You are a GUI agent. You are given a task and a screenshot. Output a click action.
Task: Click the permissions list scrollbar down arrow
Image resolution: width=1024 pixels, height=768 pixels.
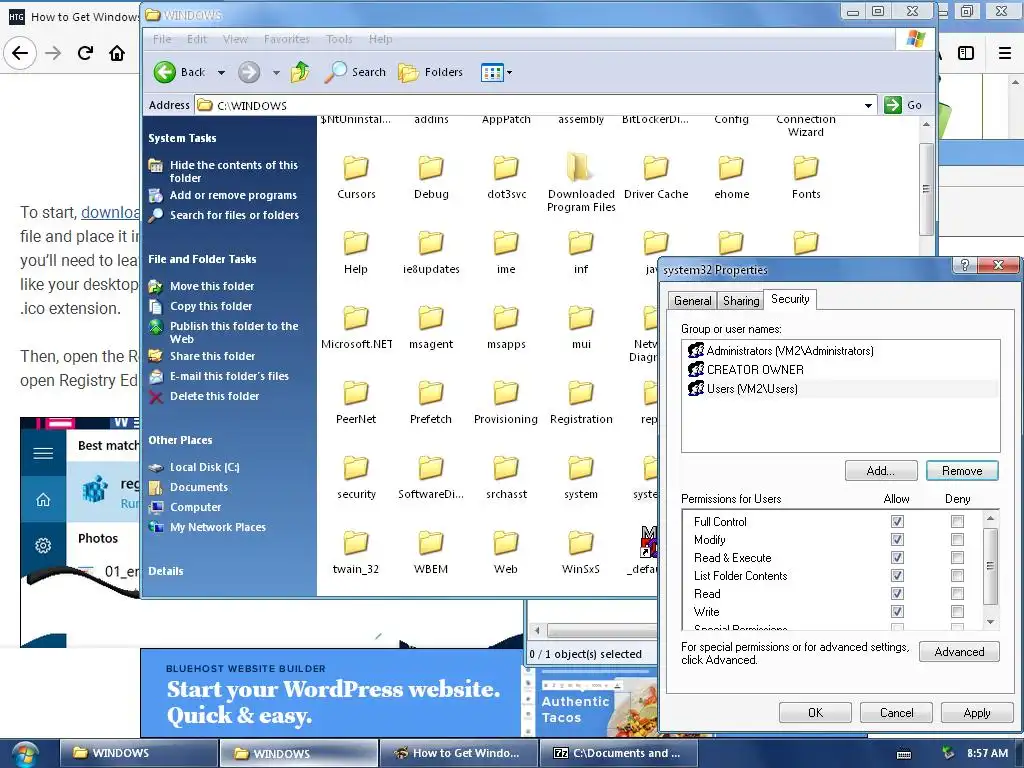point(991,622)
